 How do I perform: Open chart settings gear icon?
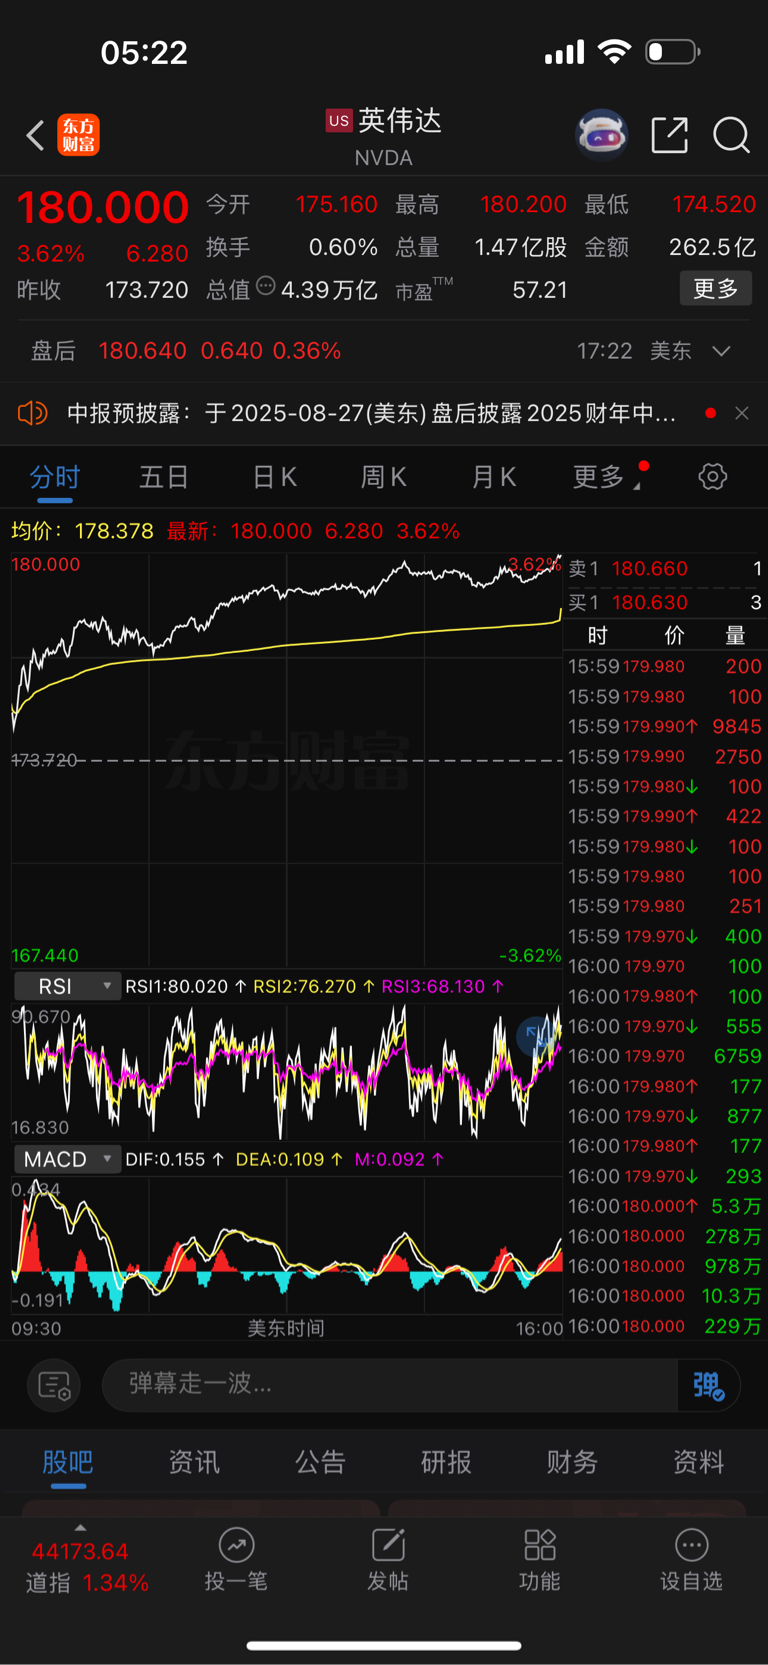[x=713, y=476]
